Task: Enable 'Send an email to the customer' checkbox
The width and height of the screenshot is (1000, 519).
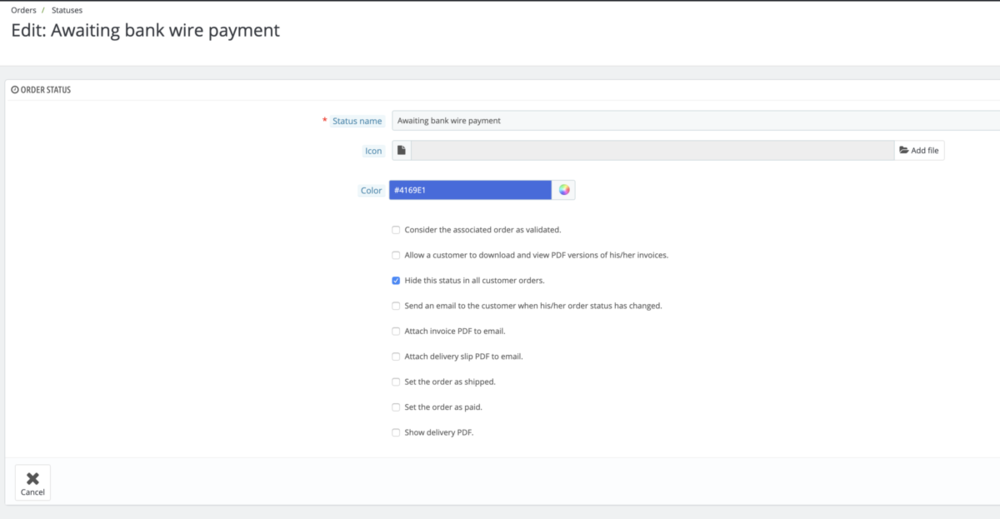Action: (x=396, y=306)
